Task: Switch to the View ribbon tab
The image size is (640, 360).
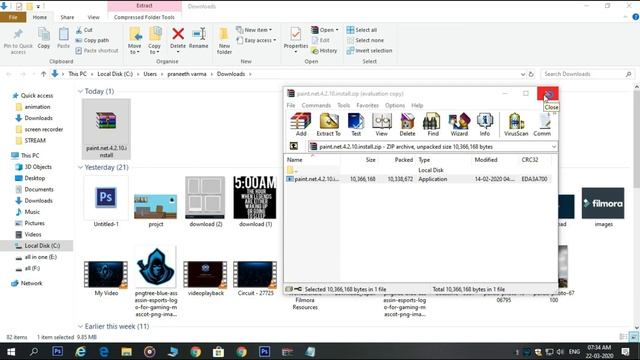Action: coord(93,17)
